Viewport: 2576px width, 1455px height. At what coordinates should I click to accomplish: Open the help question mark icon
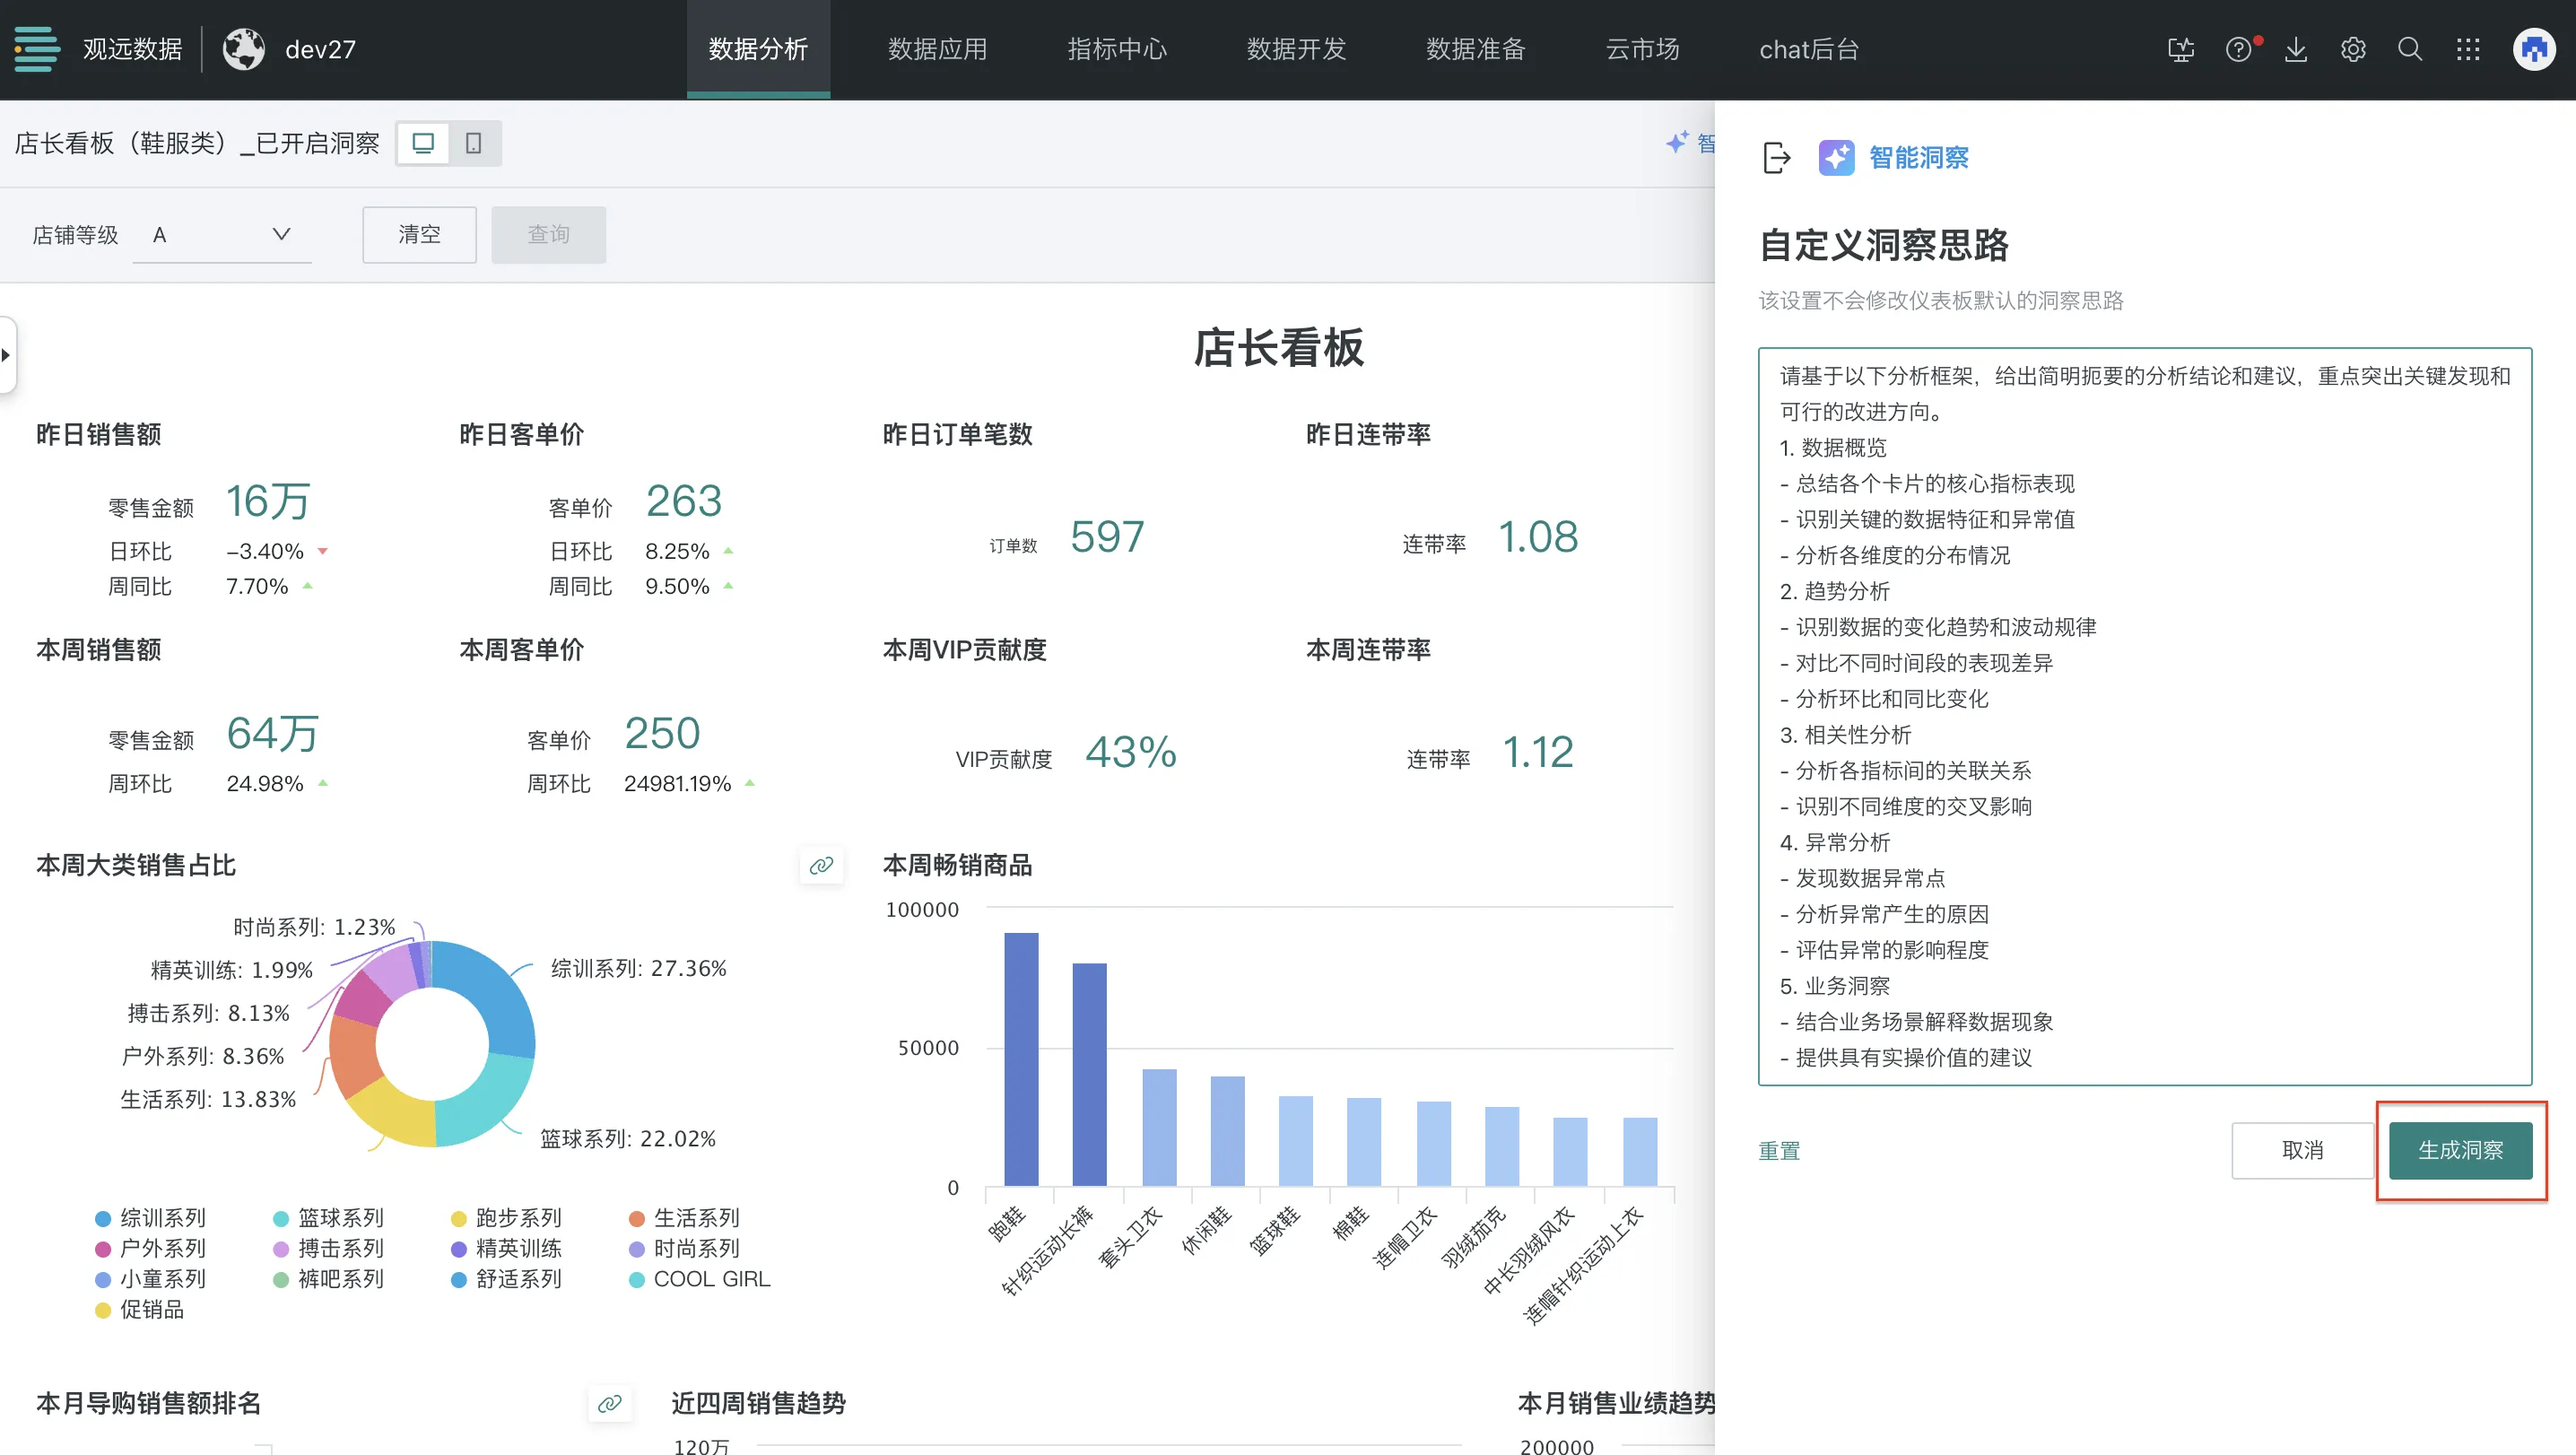click(2239, 49)
